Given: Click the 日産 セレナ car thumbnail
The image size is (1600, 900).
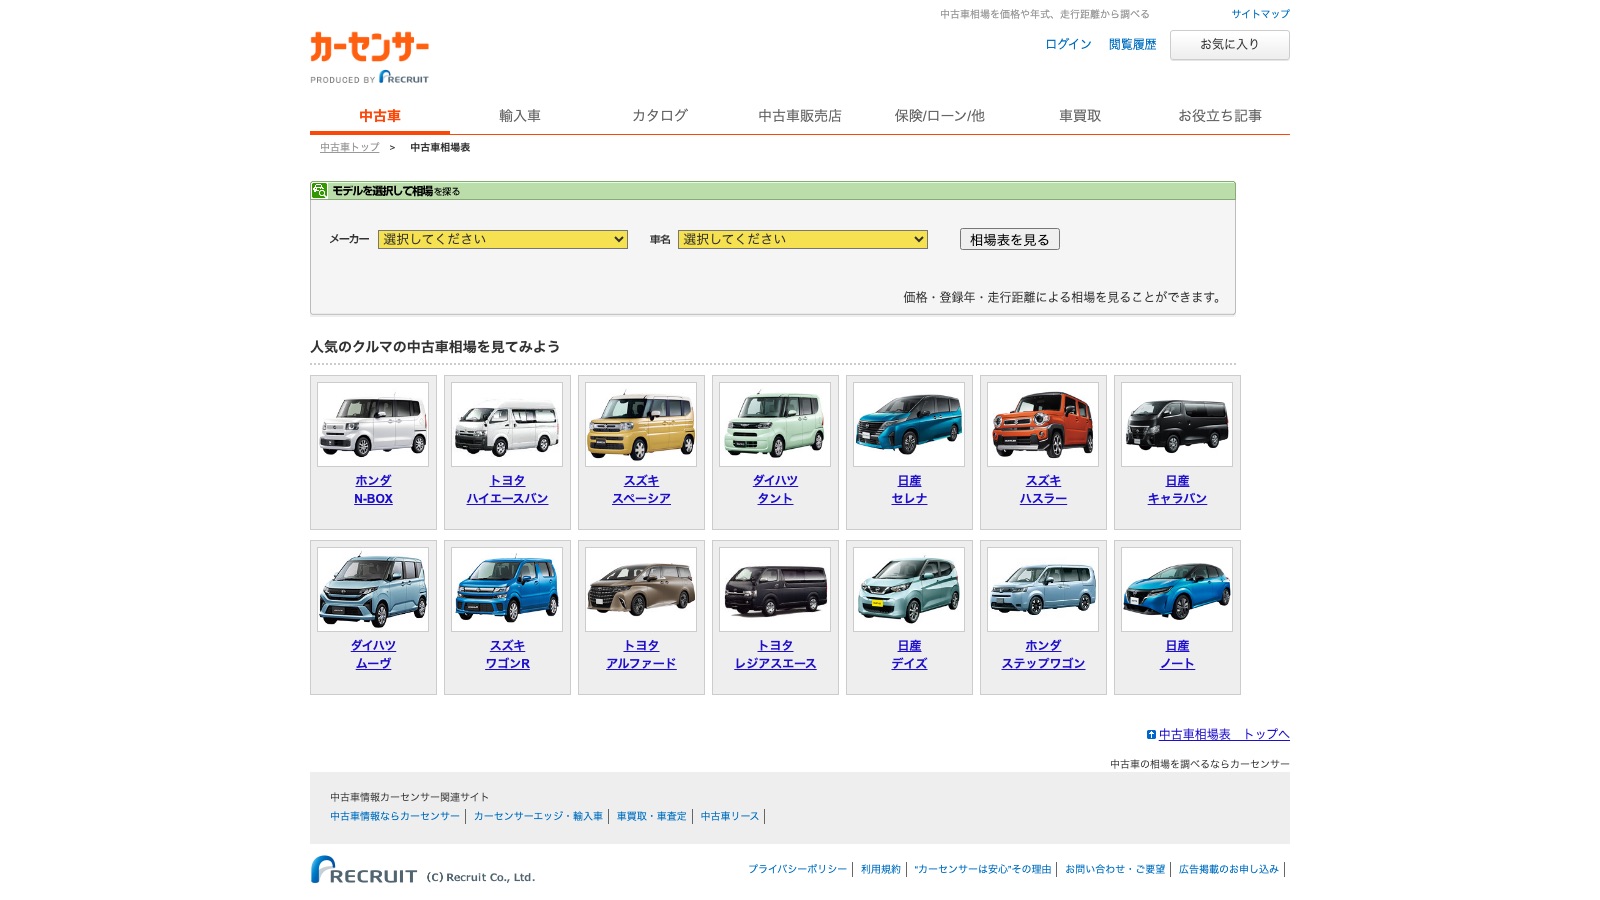Looking at the screenshot, I should click(909, 424).
